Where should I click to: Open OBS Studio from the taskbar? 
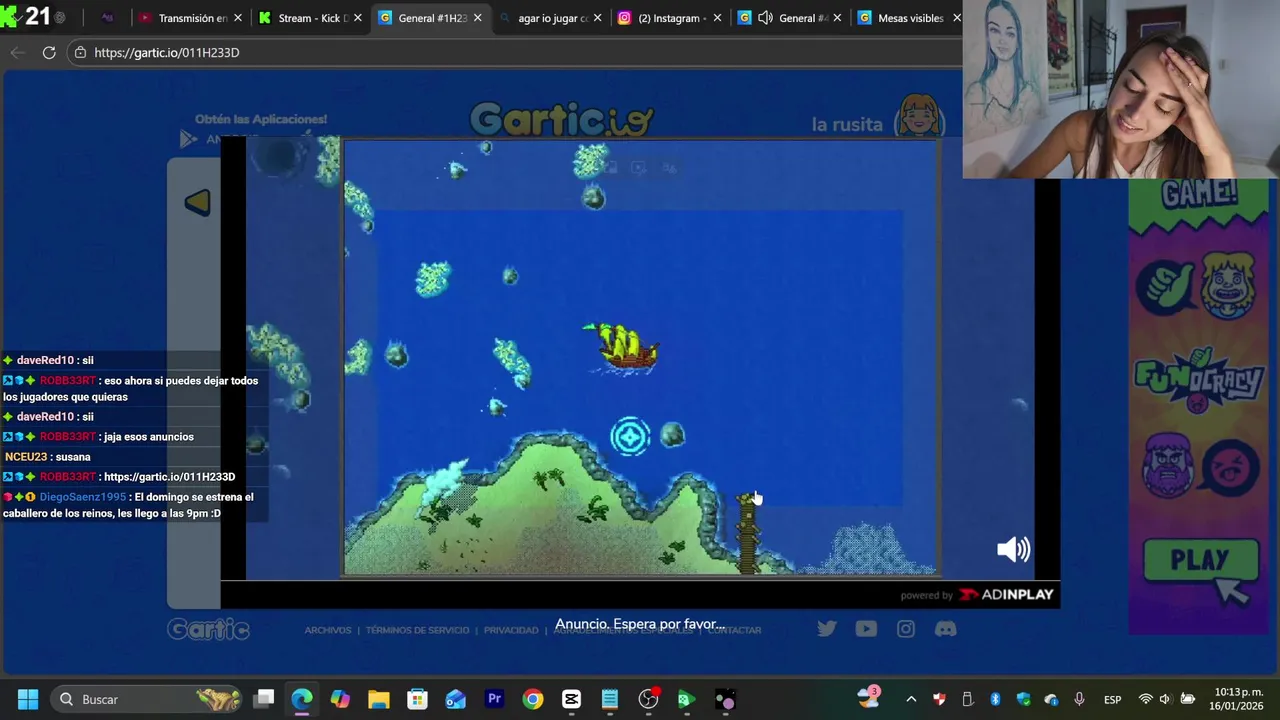point(648,699)
